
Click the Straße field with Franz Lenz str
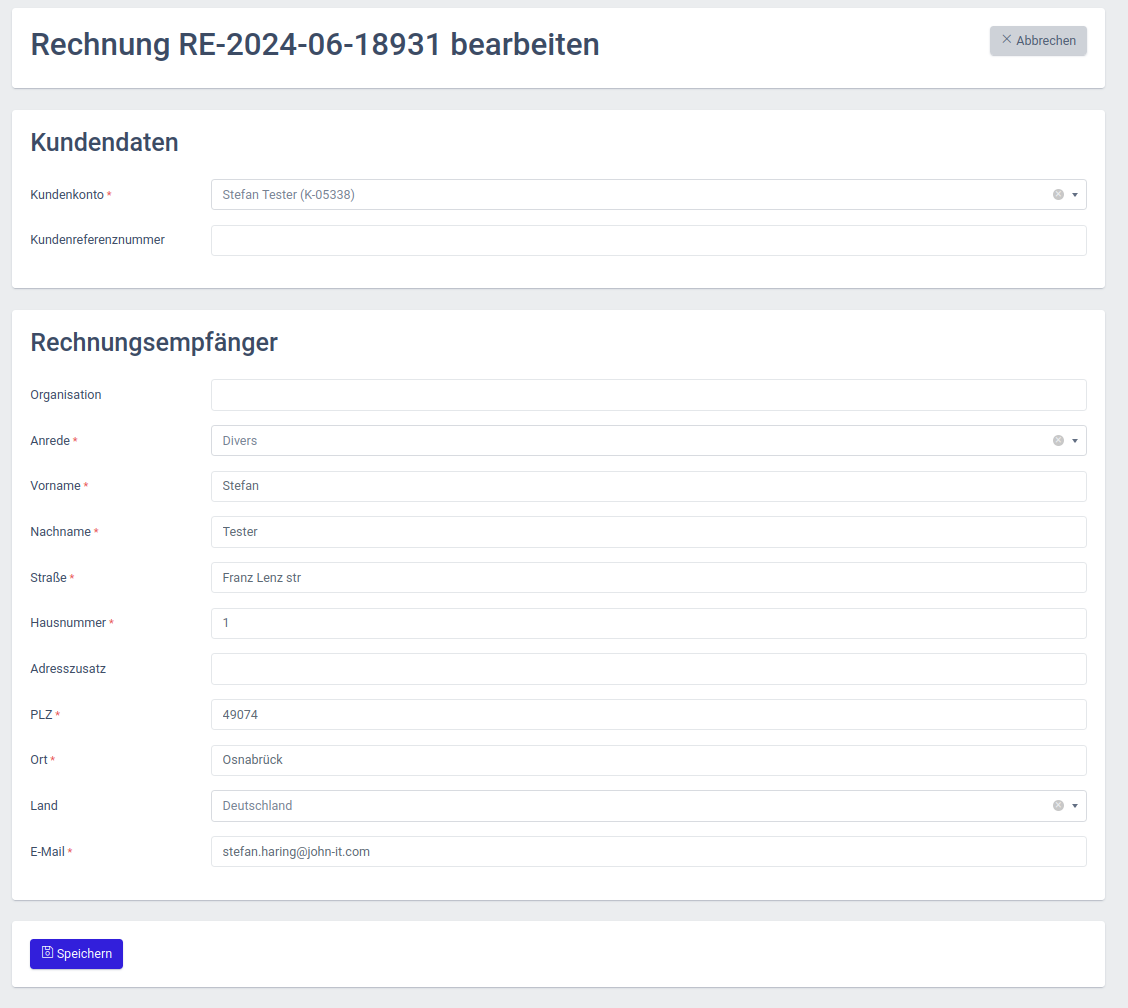(x=648, y=578)
